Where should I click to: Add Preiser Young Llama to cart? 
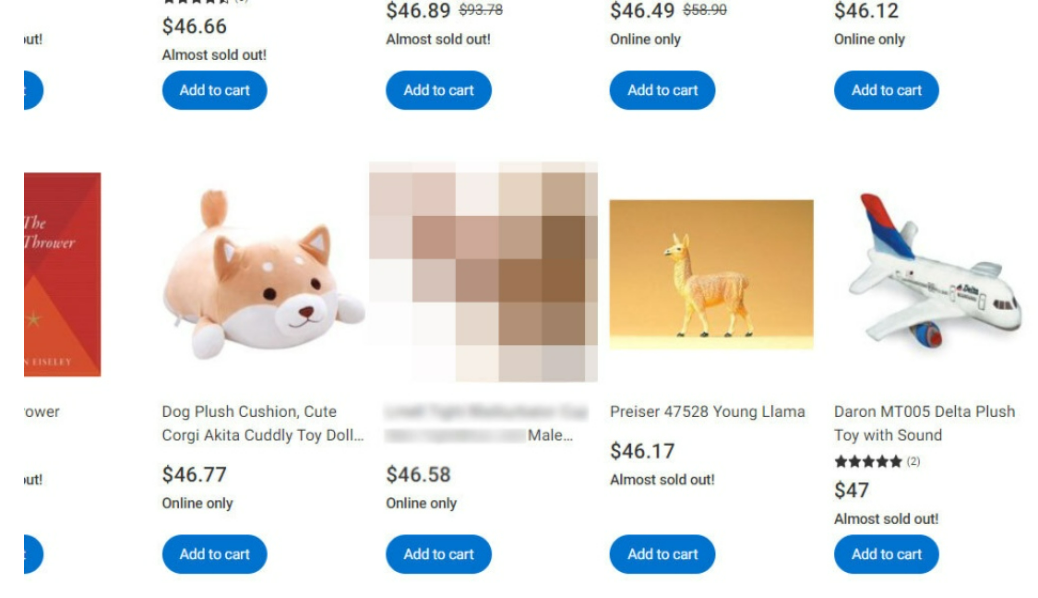pos(662,554)
